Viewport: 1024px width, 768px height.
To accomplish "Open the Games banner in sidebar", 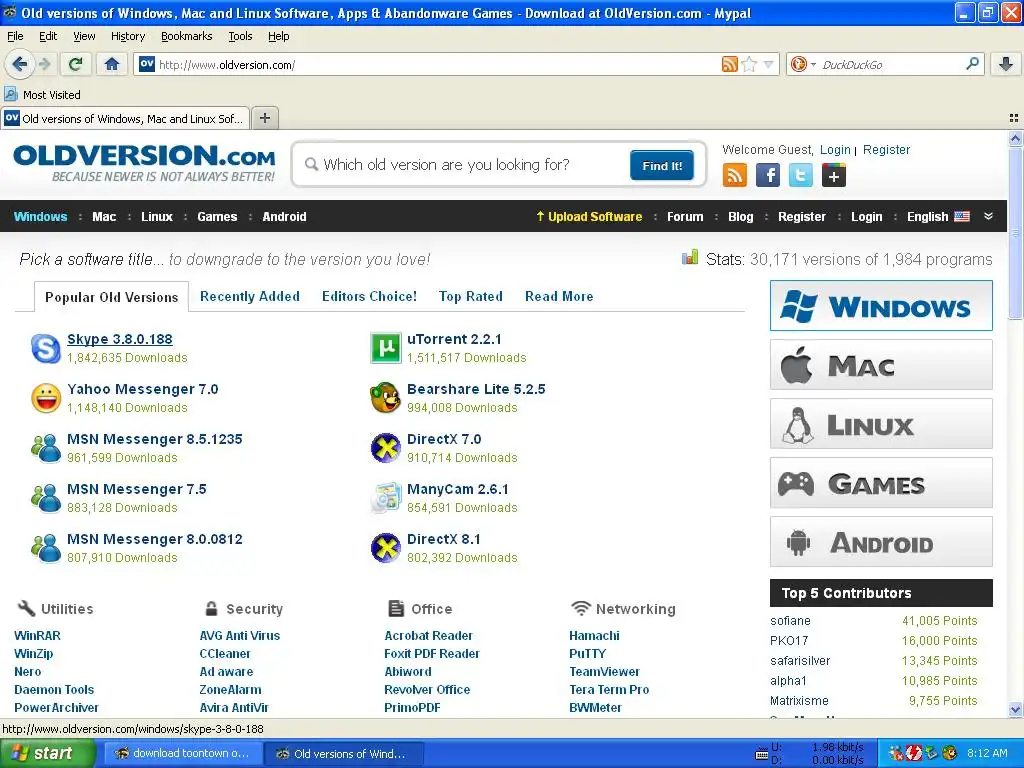I will click(881, 483).
